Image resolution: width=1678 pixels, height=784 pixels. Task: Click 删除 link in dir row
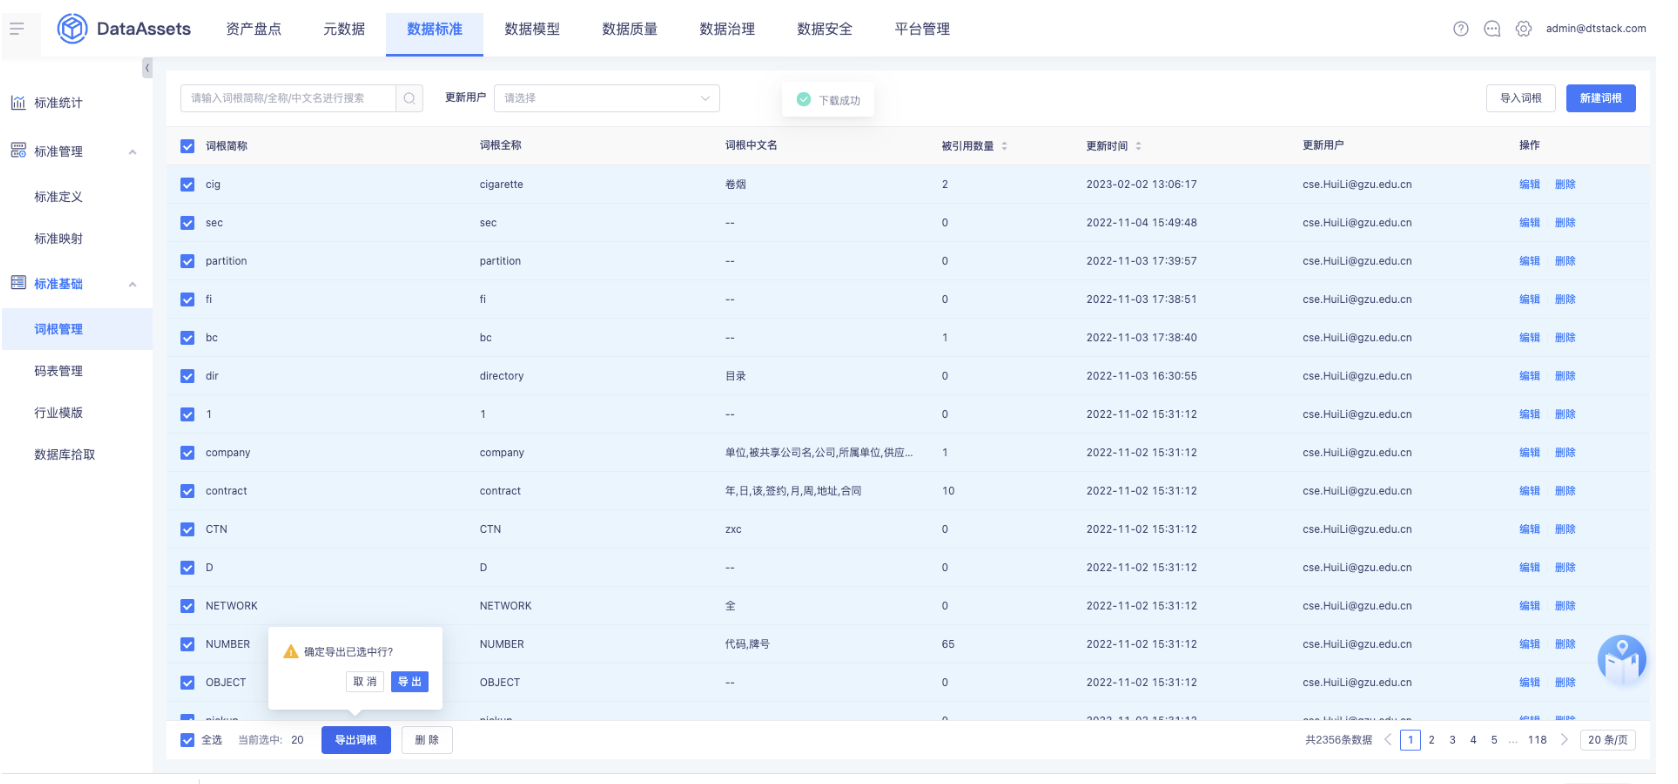click(x=1565, y=376)
